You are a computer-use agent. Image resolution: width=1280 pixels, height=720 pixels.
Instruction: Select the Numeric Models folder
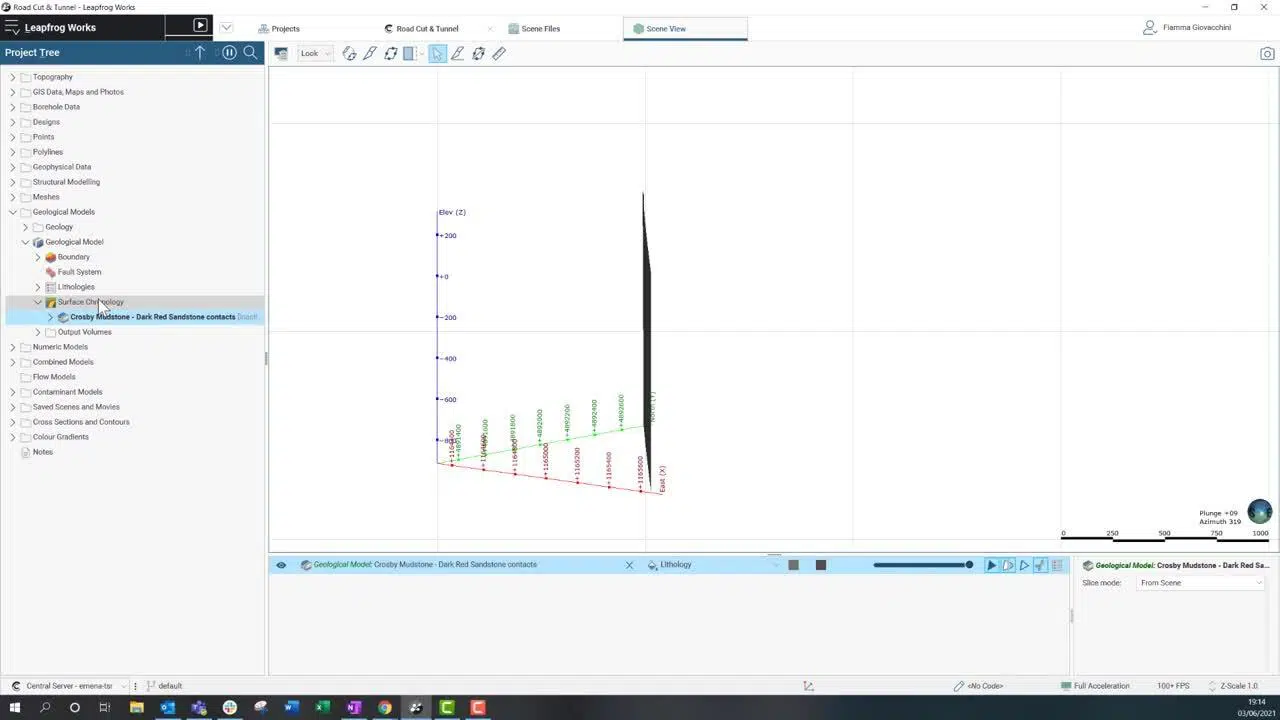(60, 347)
